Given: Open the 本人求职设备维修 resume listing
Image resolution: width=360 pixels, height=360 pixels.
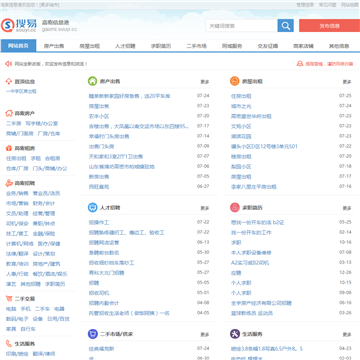Looking at the screenshot, I should (x=251, y=253).
